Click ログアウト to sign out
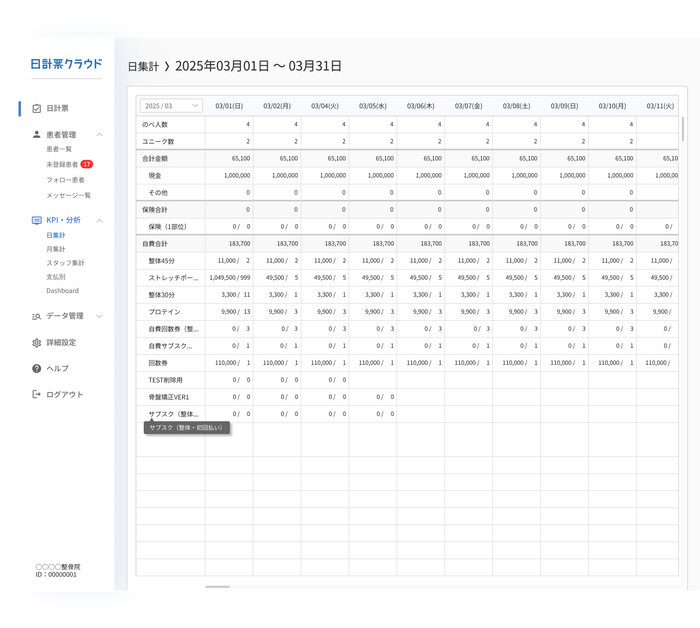This screenshot has height=628, width=700. click(x=65, y=395)
